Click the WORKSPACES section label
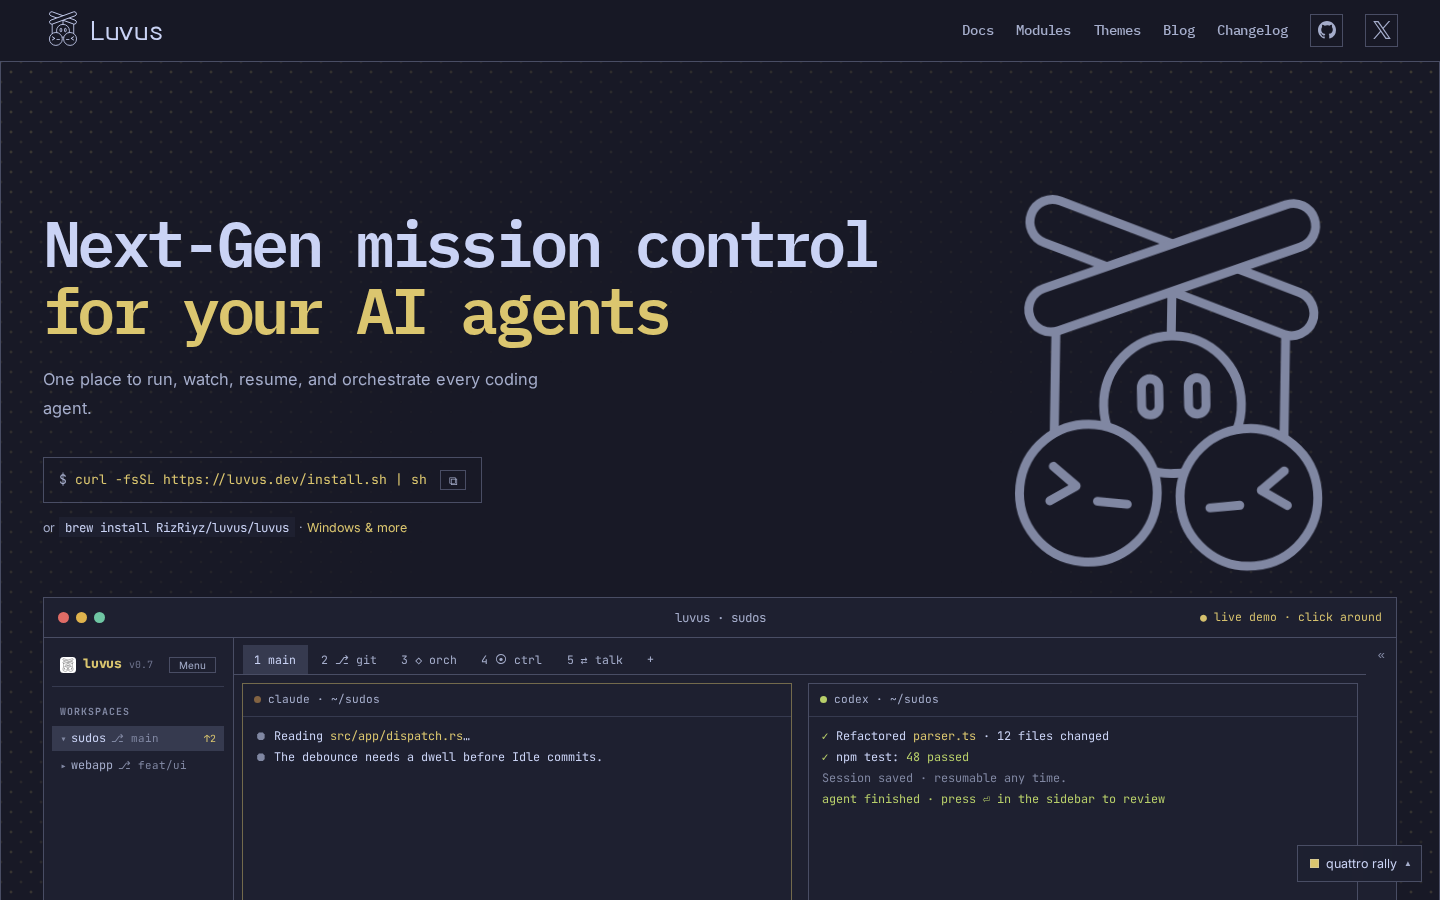1440x900 pixels. (95, 712)
